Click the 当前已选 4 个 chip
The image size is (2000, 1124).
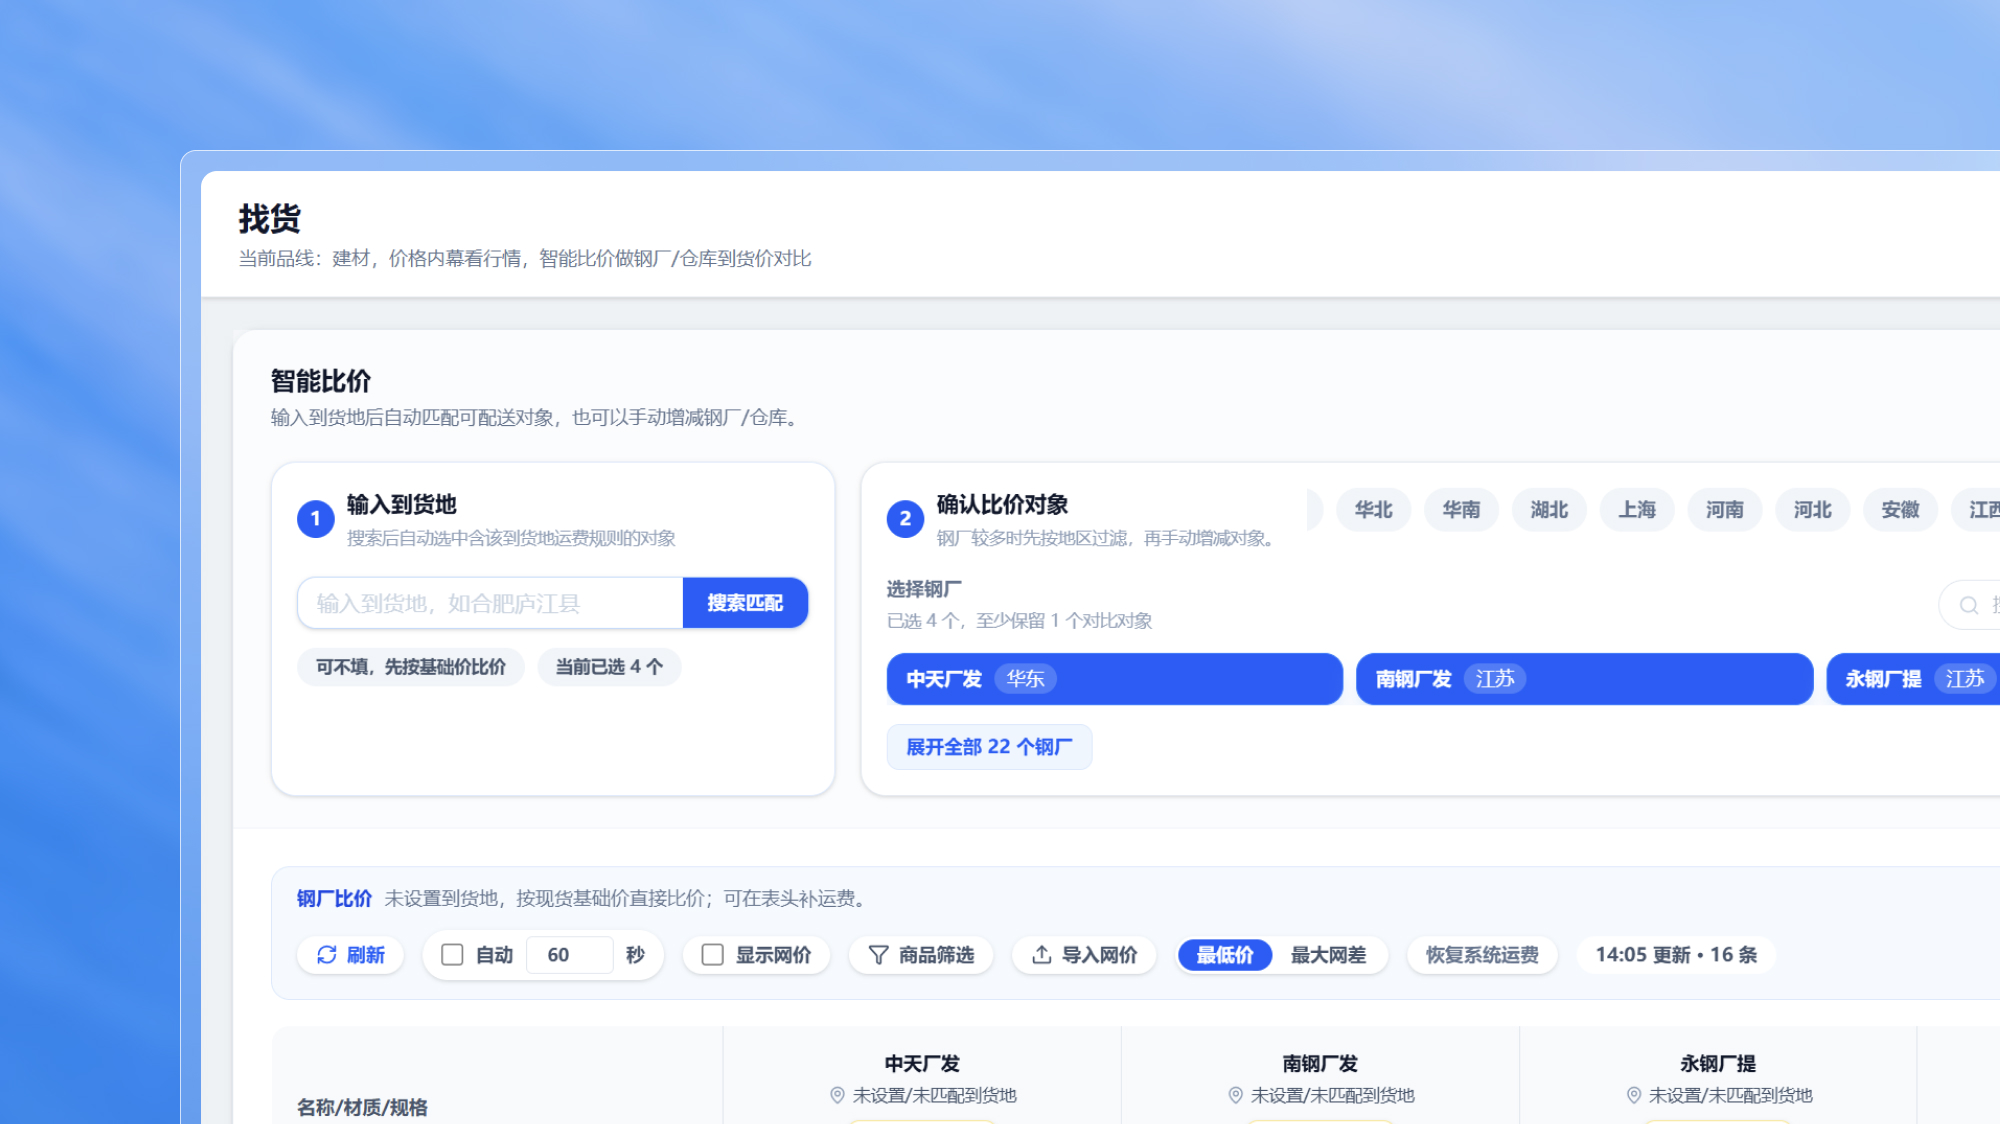(609, 667)
